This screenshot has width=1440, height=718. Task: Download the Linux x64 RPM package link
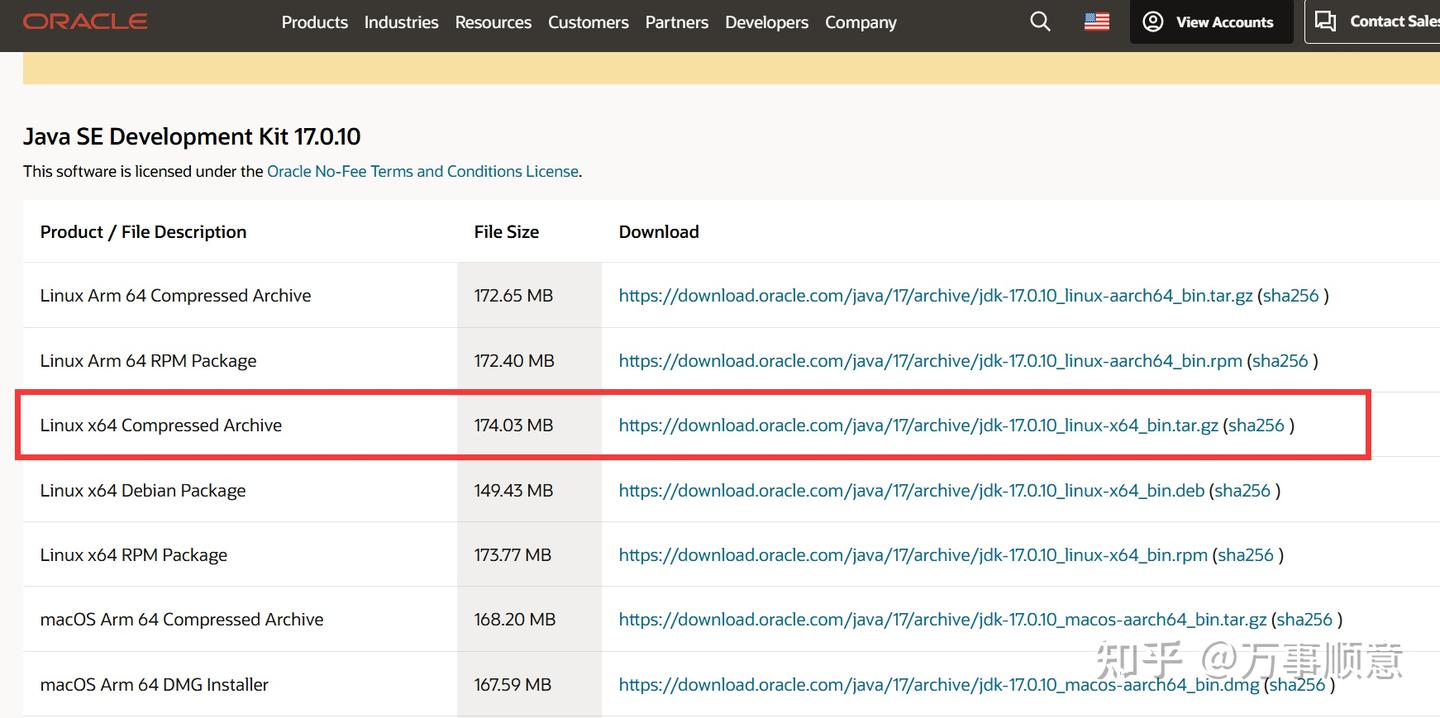[913, 555]
